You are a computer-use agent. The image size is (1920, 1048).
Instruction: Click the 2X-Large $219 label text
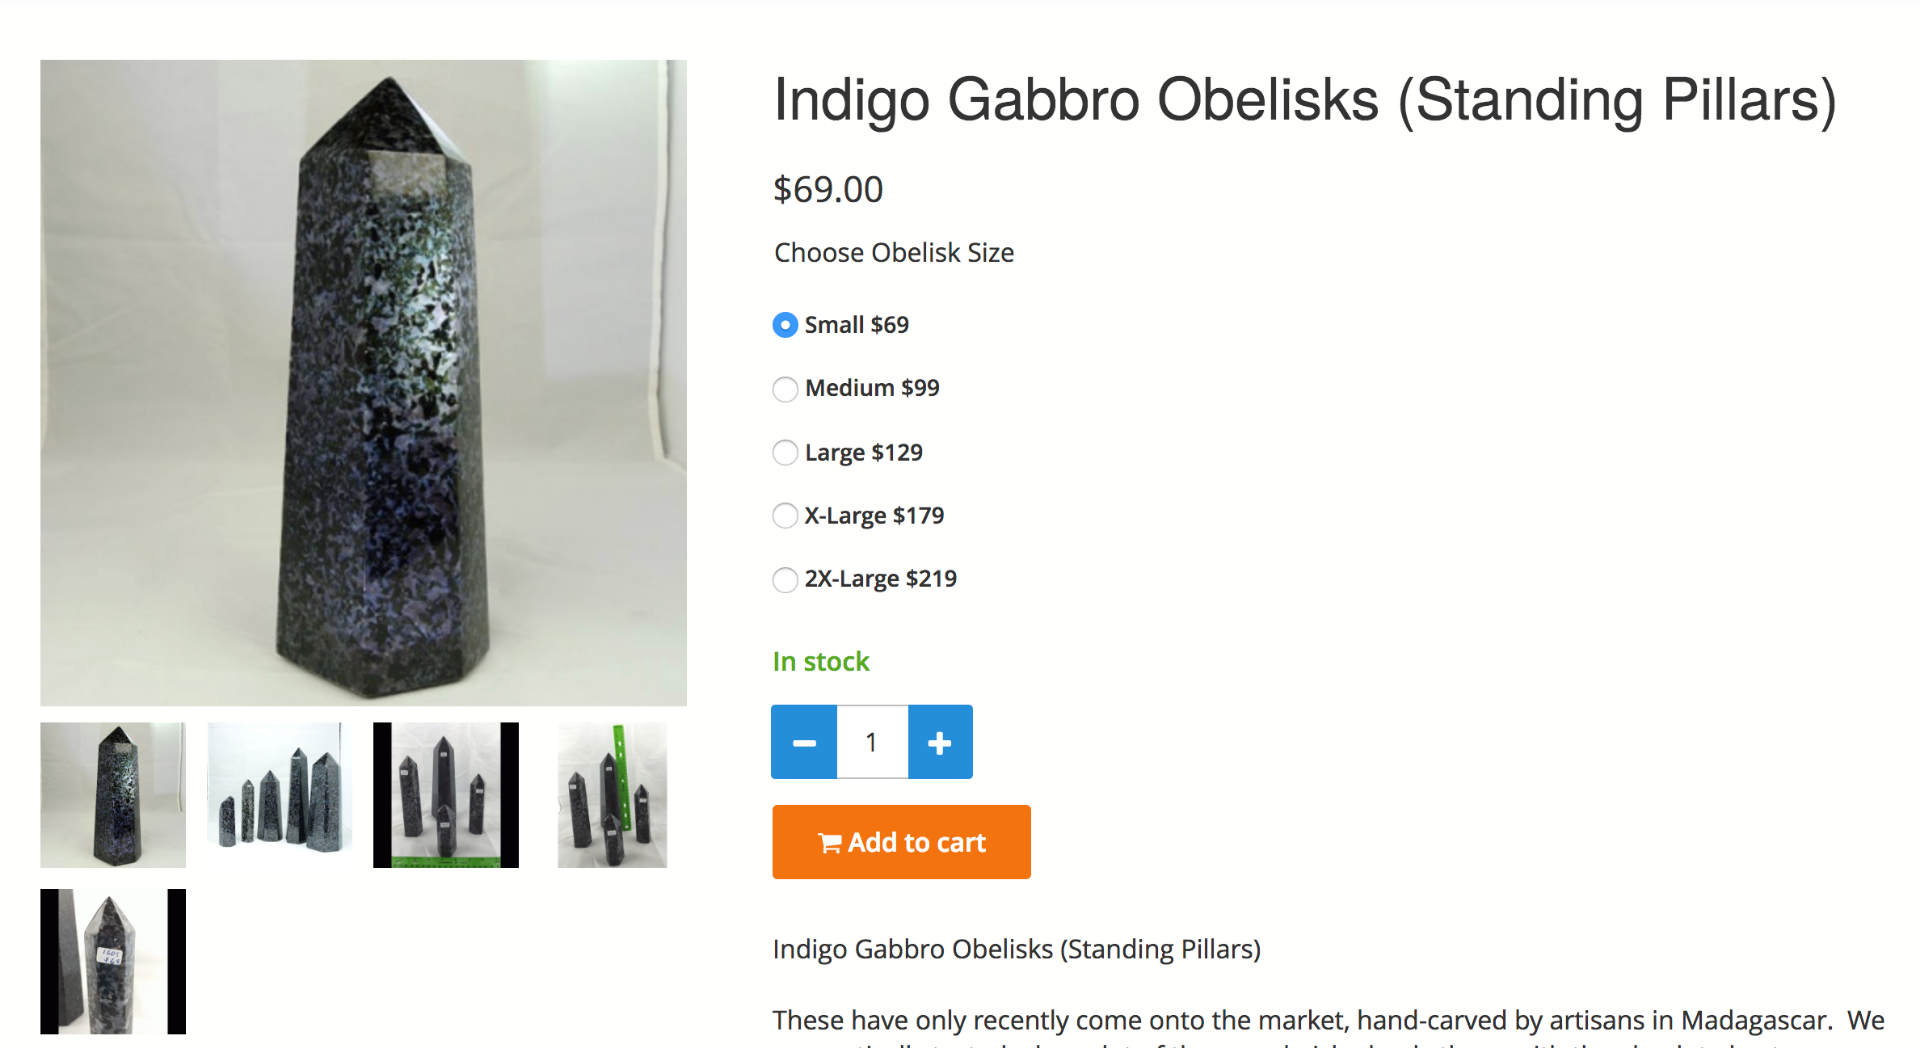(880, 579)
